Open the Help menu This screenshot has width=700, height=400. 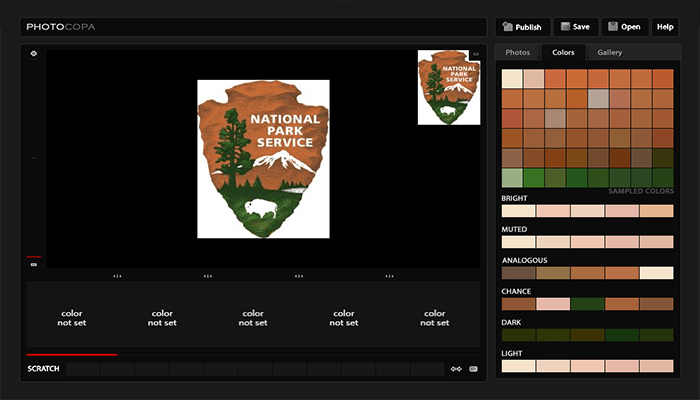[664, 27]
